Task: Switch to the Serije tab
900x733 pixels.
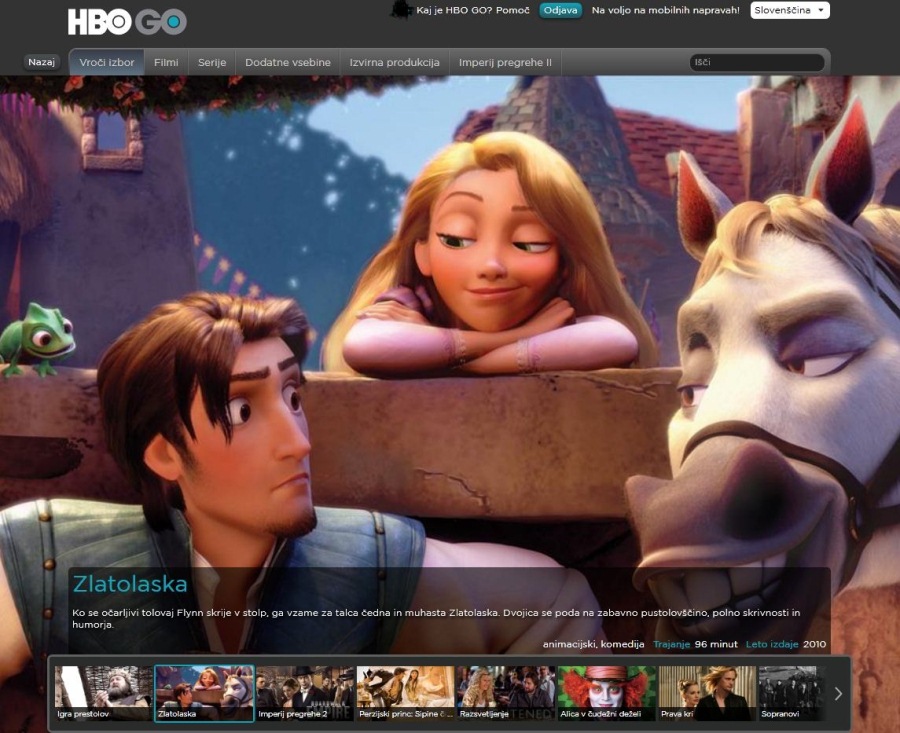Action: (212, 62)
